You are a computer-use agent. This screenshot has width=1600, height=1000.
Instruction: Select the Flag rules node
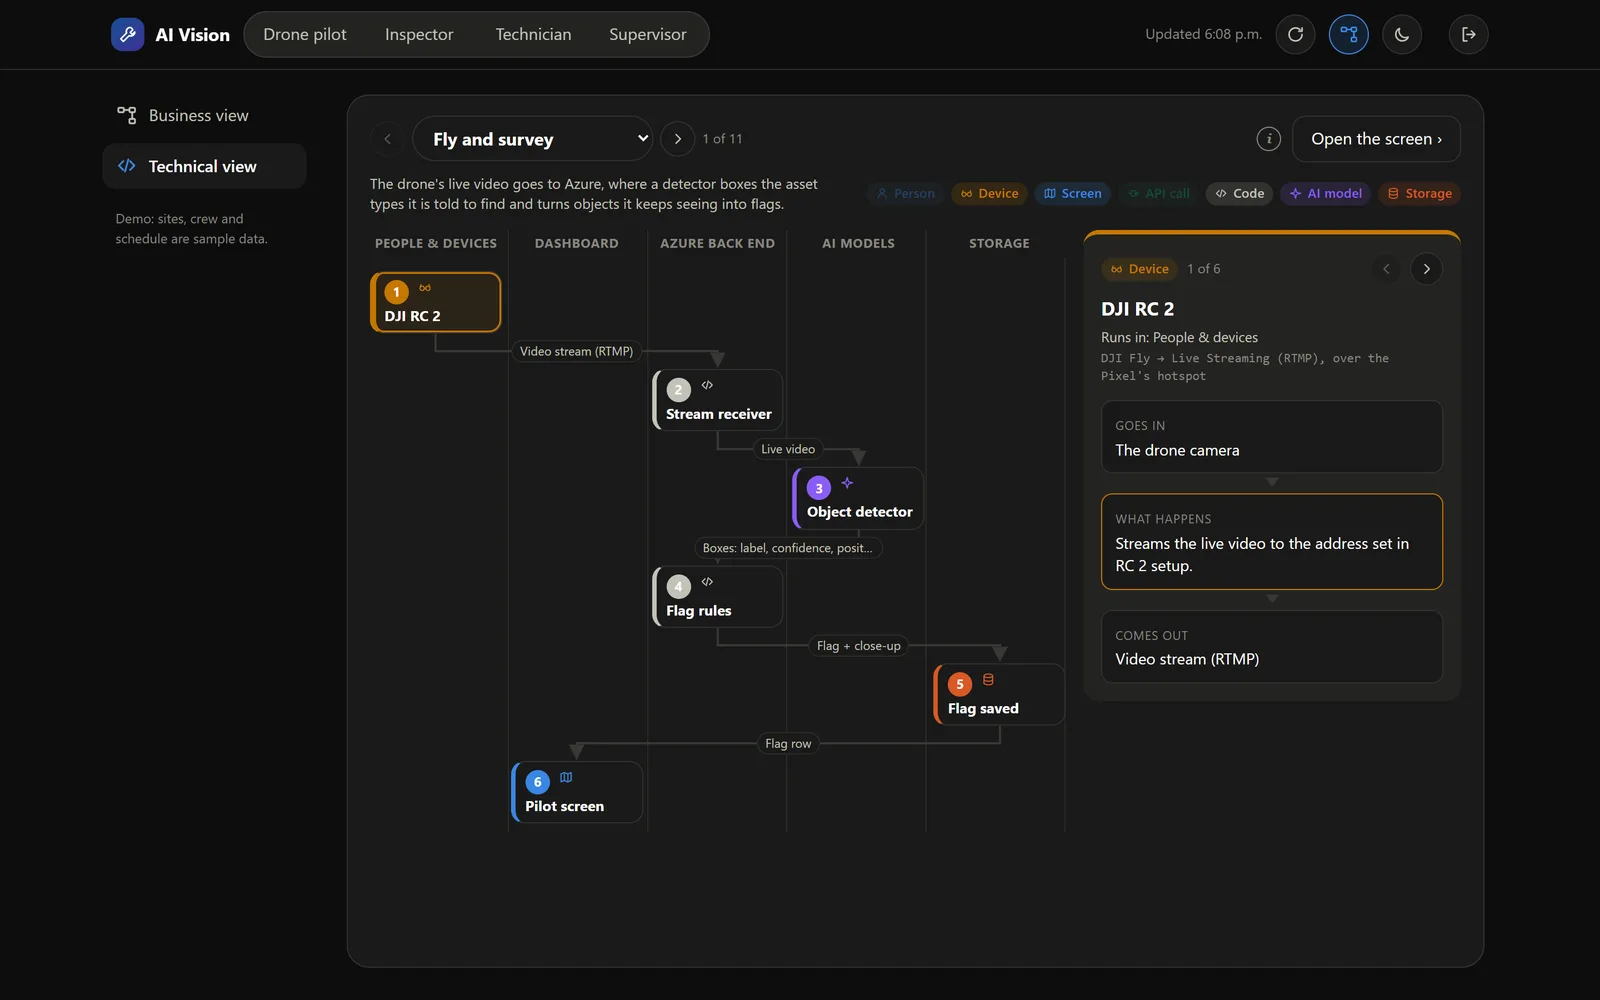[717, 597]
